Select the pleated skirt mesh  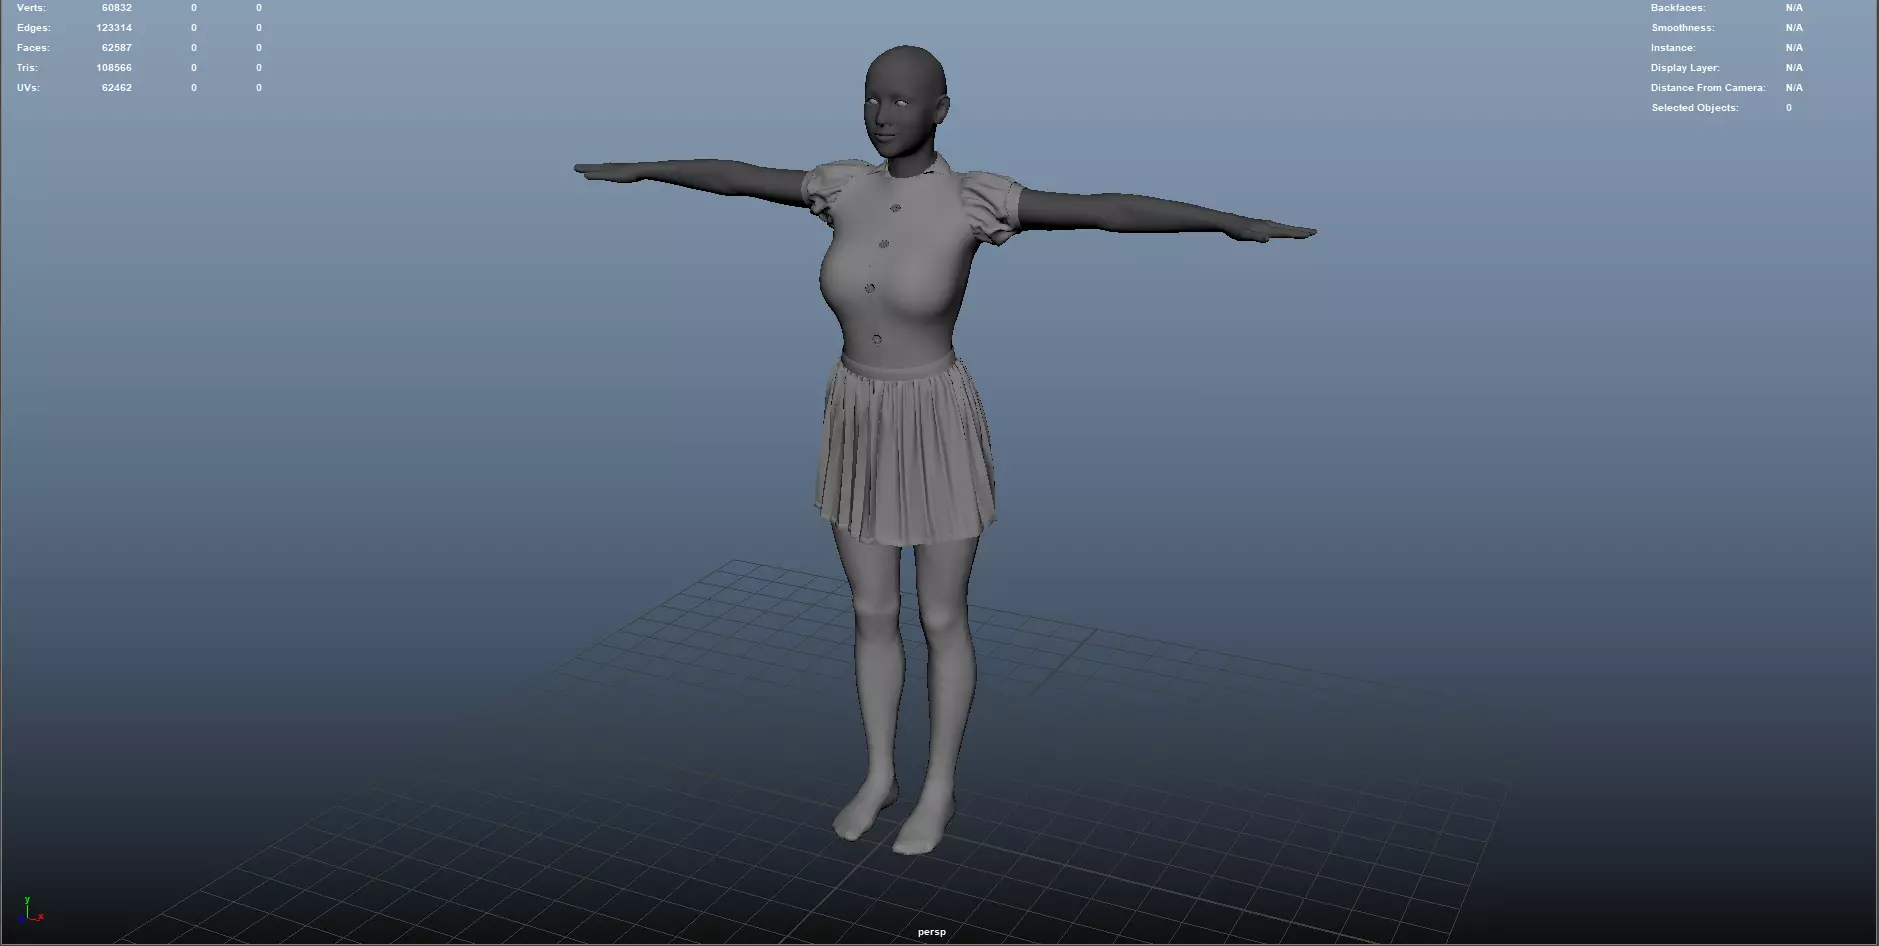click(x=906, y=450)
